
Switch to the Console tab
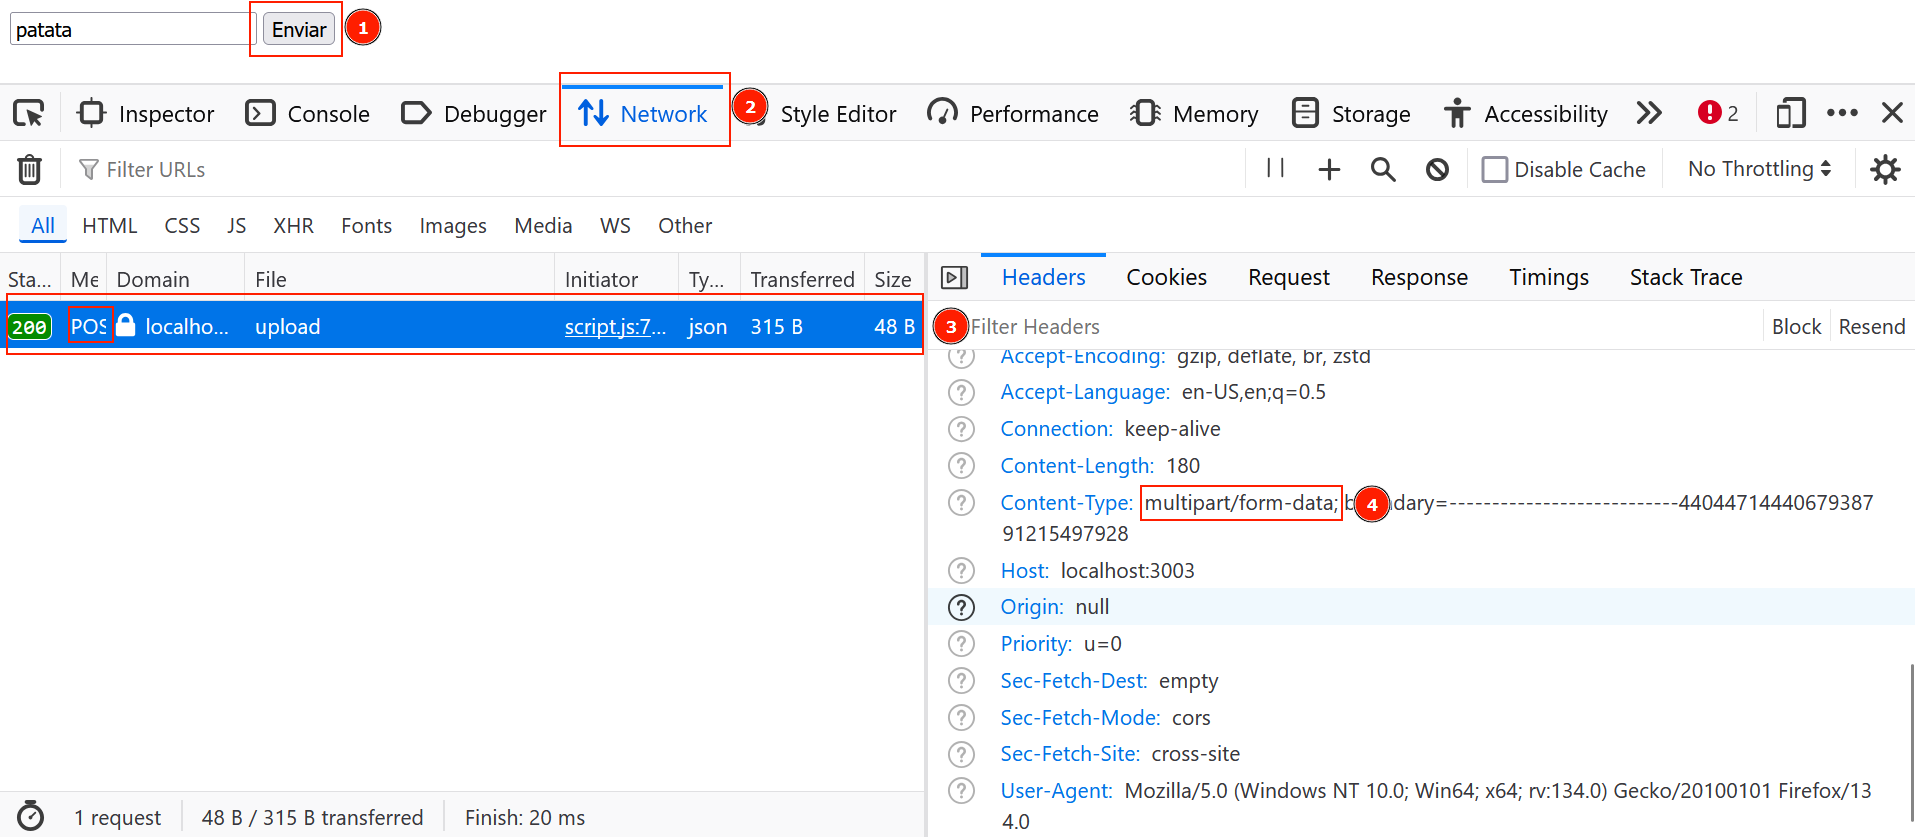click(x=308, y=114)
